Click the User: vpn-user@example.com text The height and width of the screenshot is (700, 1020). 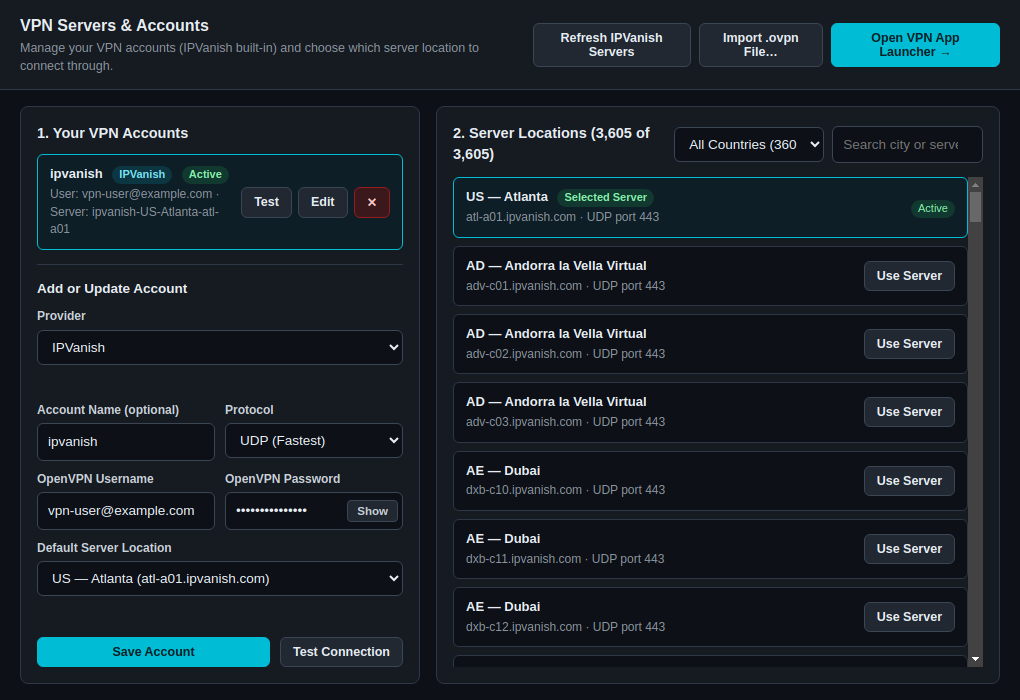click(131, 194)
